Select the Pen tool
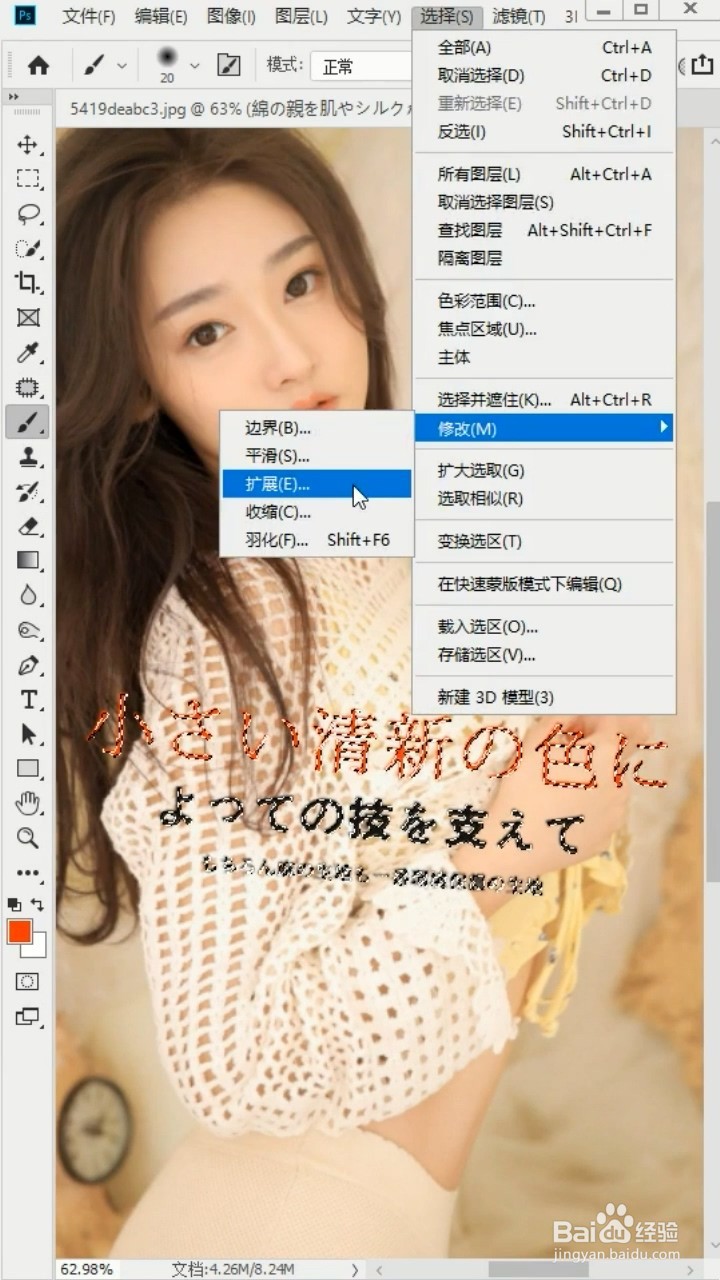Image resolution: width=720 pixels, height=1280 pixels. pos(28,665)
